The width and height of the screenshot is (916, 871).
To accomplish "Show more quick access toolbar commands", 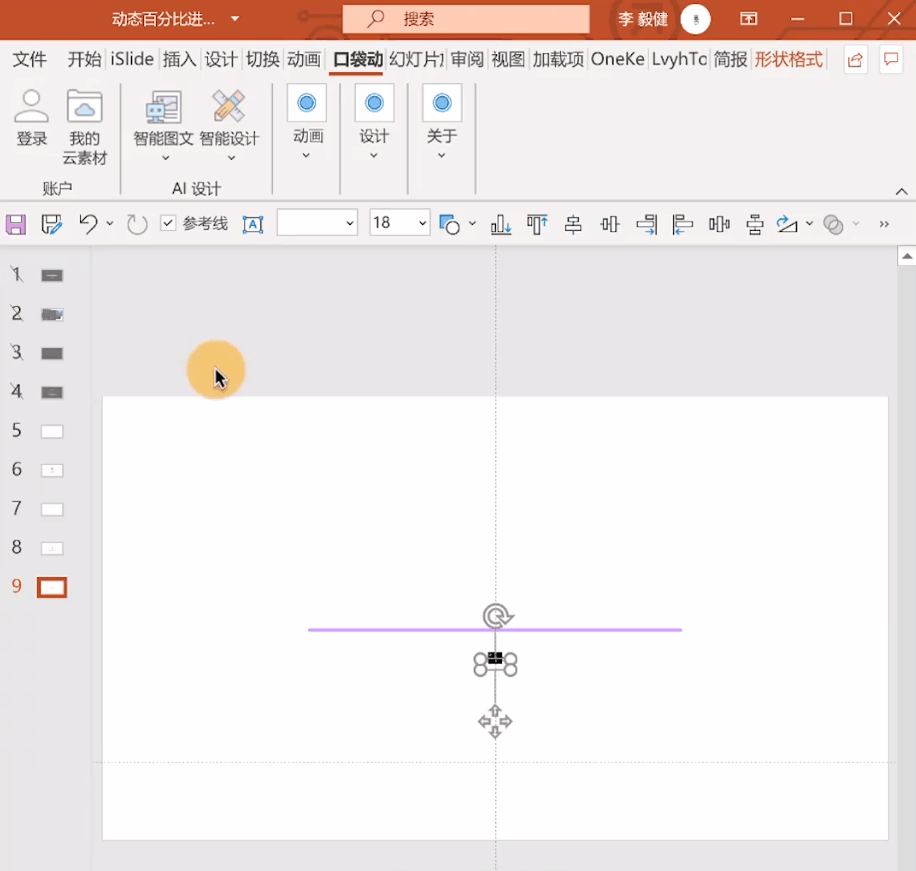I will point(884,224).
